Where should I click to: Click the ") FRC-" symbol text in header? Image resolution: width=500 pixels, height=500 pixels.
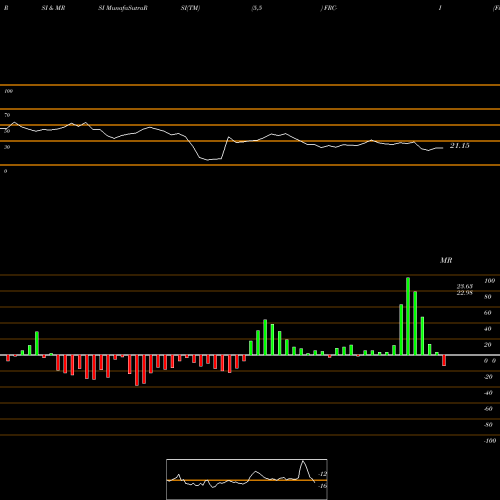point(329,8)
